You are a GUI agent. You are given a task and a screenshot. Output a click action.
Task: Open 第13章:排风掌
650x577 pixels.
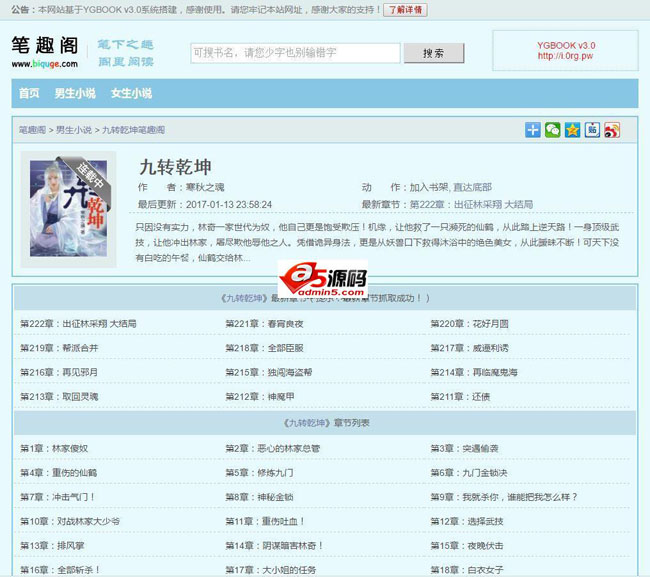tap(52, 546)
